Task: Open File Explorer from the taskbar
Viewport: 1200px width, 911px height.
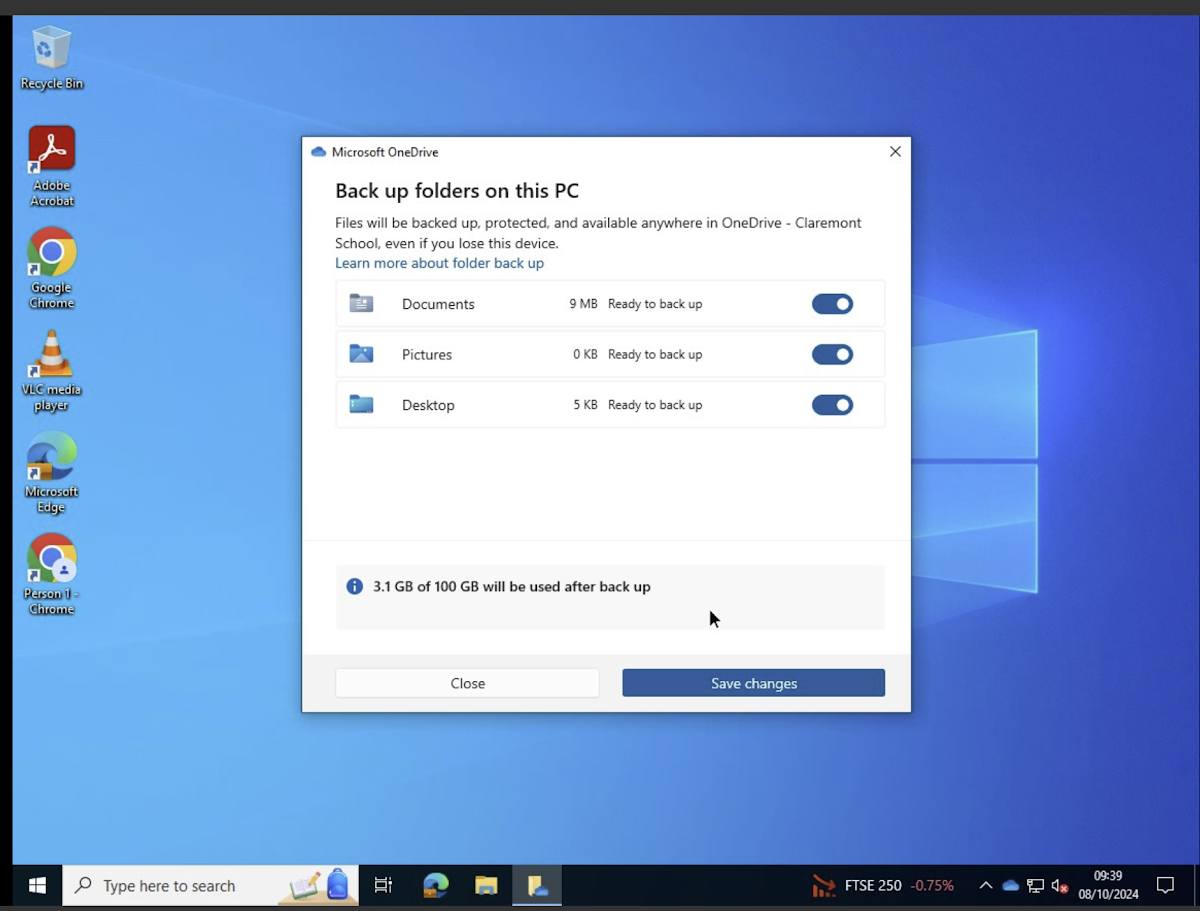Action: (487, 886)
